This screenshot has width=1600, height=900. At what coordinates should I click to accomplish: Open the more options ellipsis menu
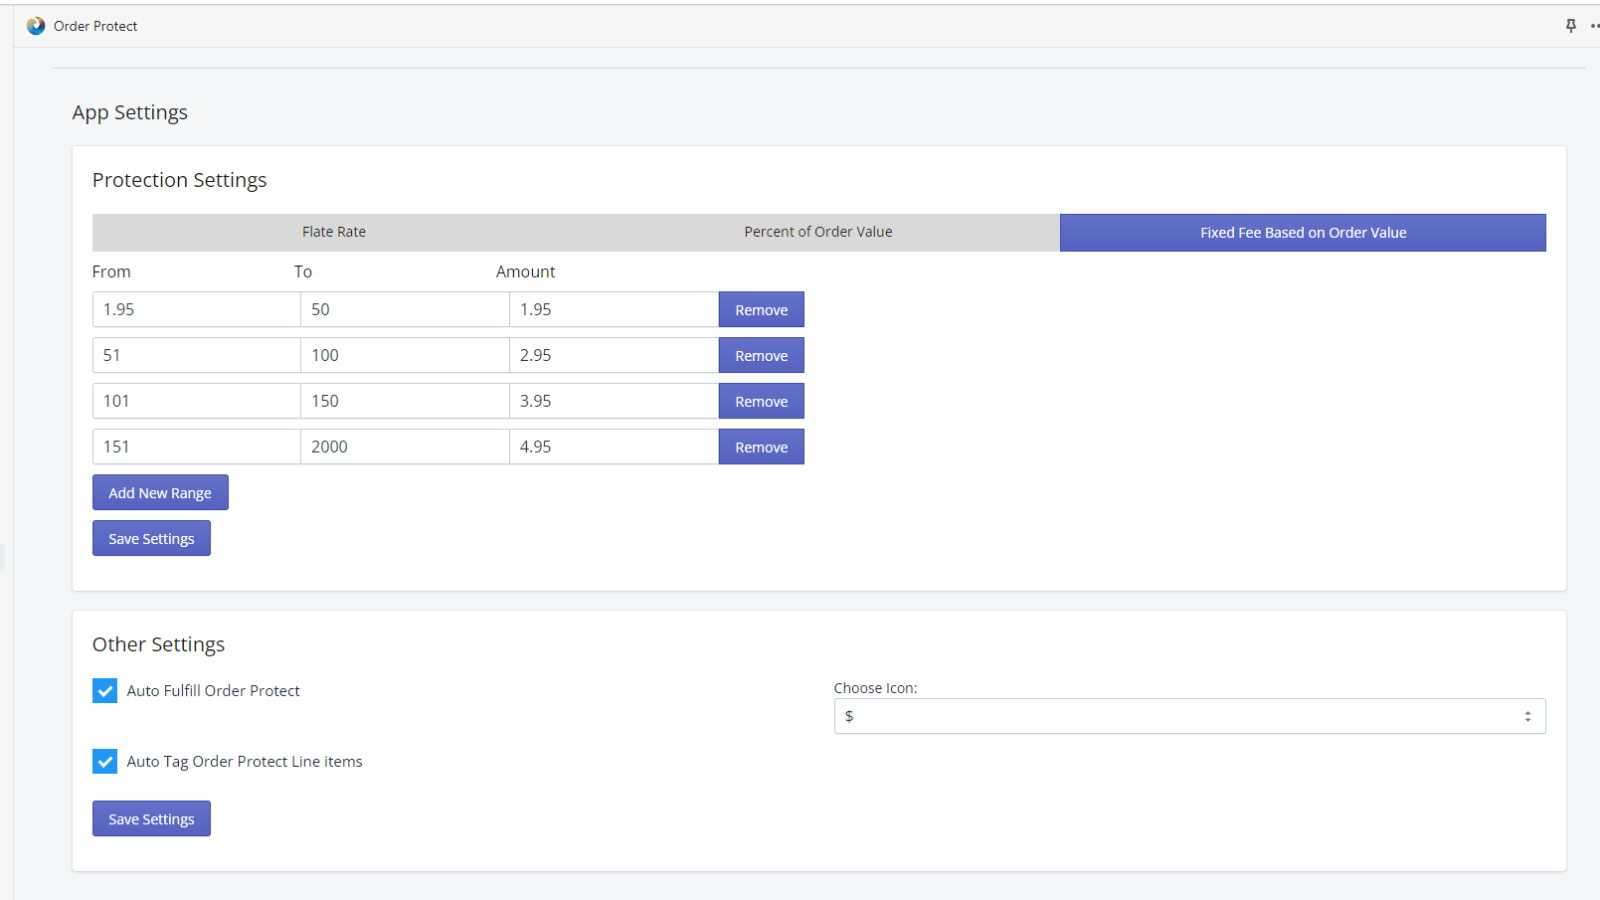1593,25
